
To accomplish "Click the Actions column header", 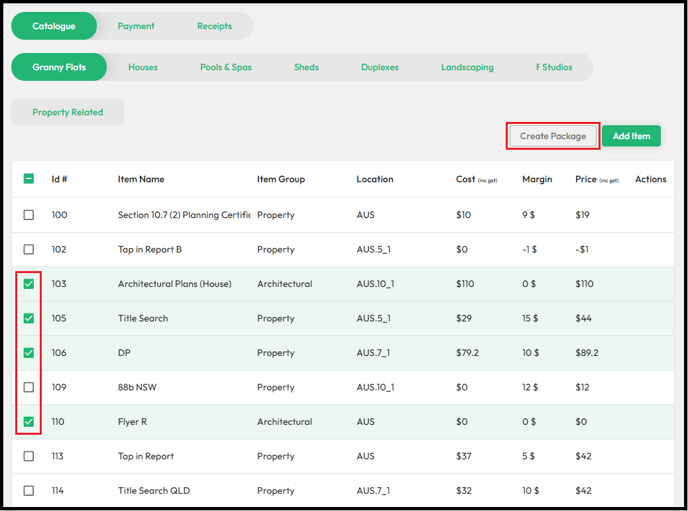I will pos(651,179).
